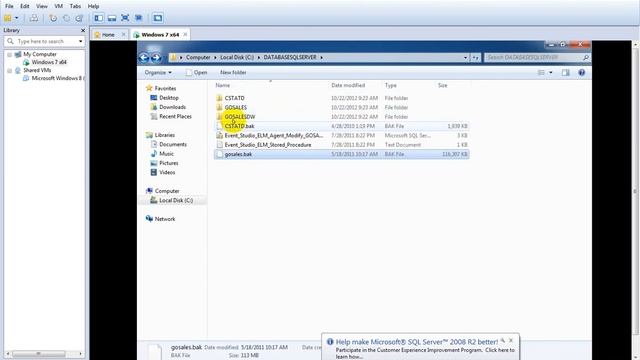Close the Windows 7 x64 tab
The width and height of the screenshot is (640, 360).
185,35
